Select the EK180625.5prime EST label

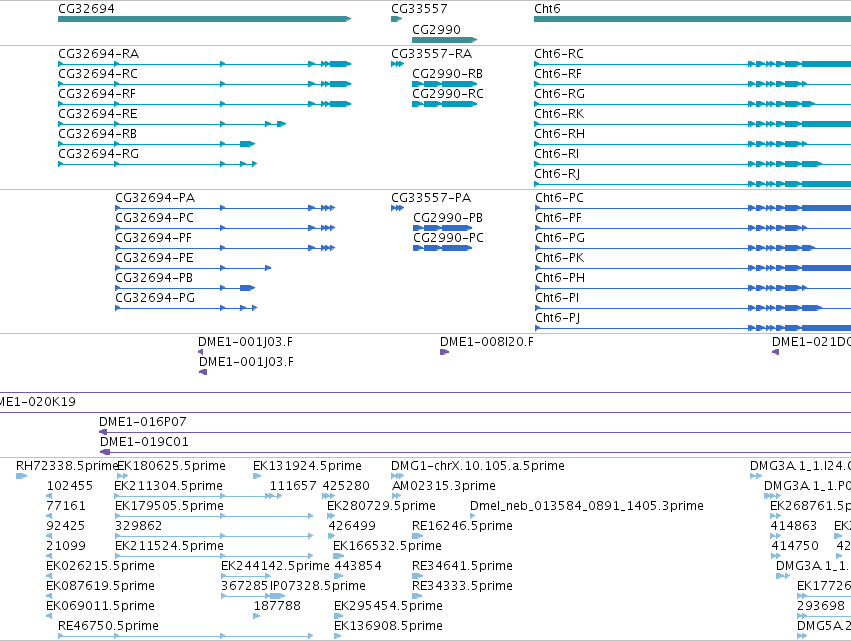click(171, 466)
